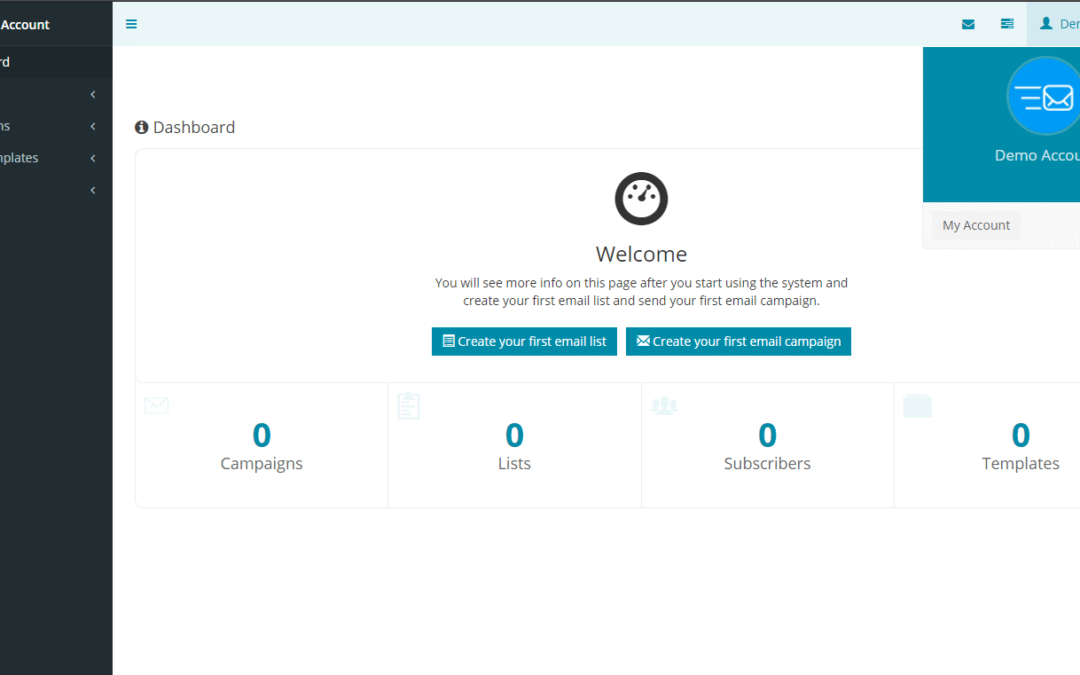This screenshot has height=675, width=1080.
Task: Click the people icon in the Subscribers tile
Action: [664, 406]
